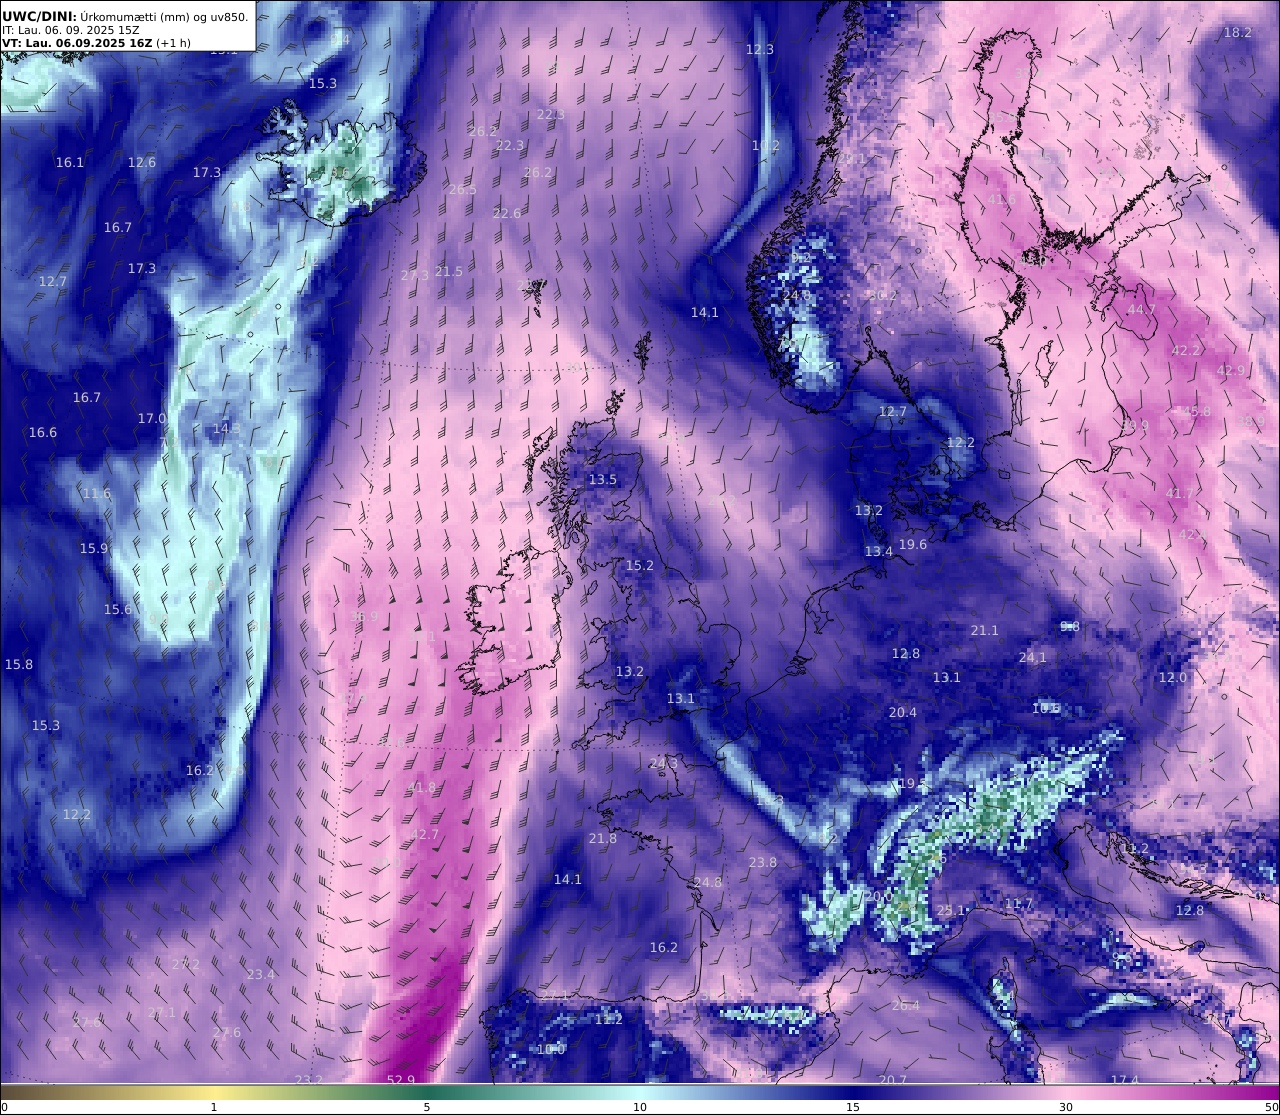Click the 41.8 value in the Atlantic
Image resolution: width=1280 pixels, height=1115 pixels.
pyautogui.click(x=423, y=787)
